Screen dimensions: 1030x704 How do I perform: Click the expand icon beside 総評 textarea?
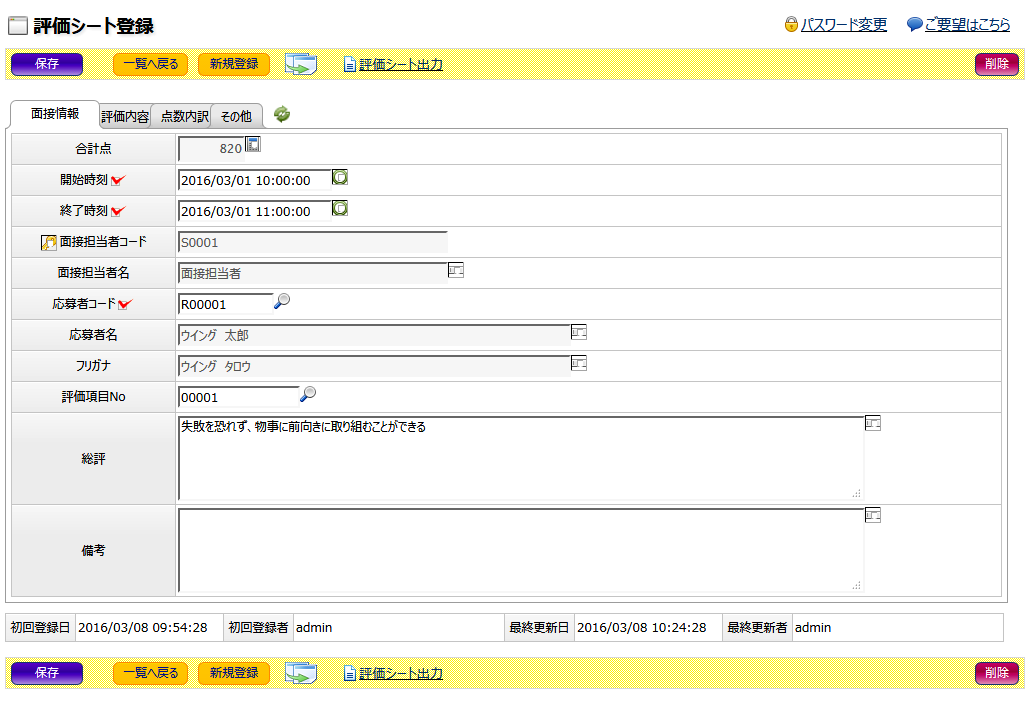873,423
